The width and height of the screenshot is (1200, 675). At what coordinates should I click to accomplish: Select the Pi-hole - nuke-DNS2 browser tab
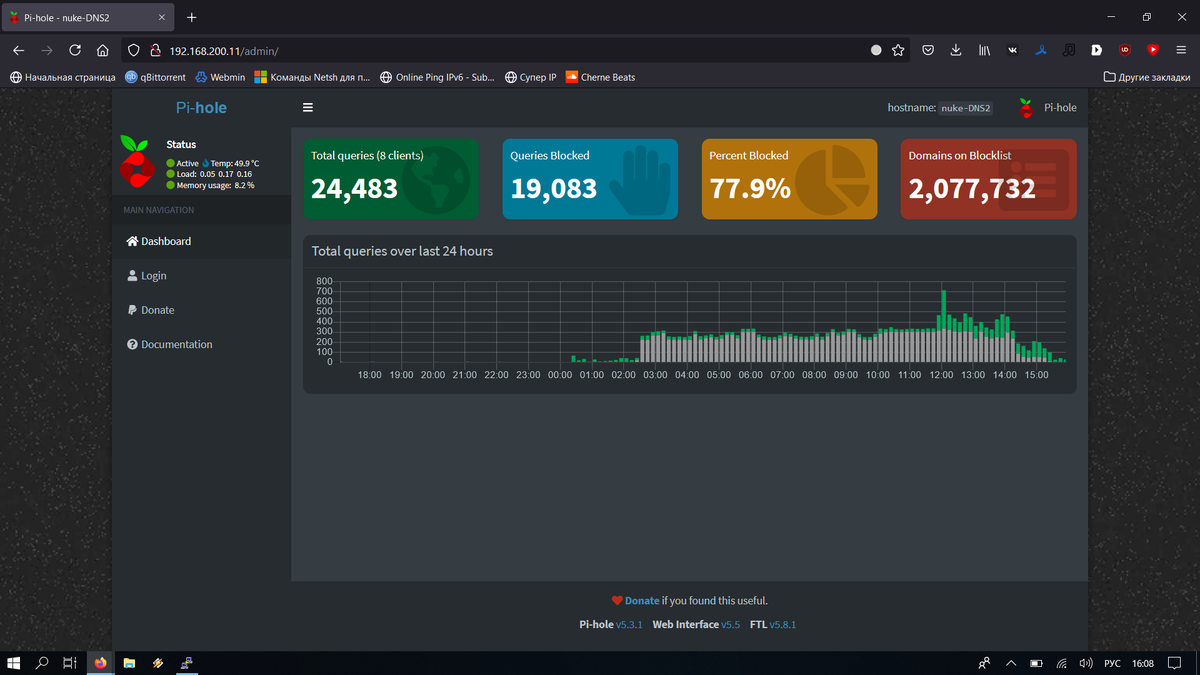click(x=88, y=17)
